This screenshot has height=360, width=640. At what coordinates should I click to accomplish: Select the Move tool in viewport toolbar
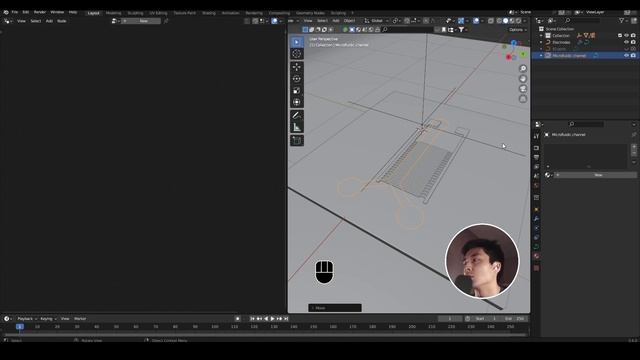[x=297, y=67]
